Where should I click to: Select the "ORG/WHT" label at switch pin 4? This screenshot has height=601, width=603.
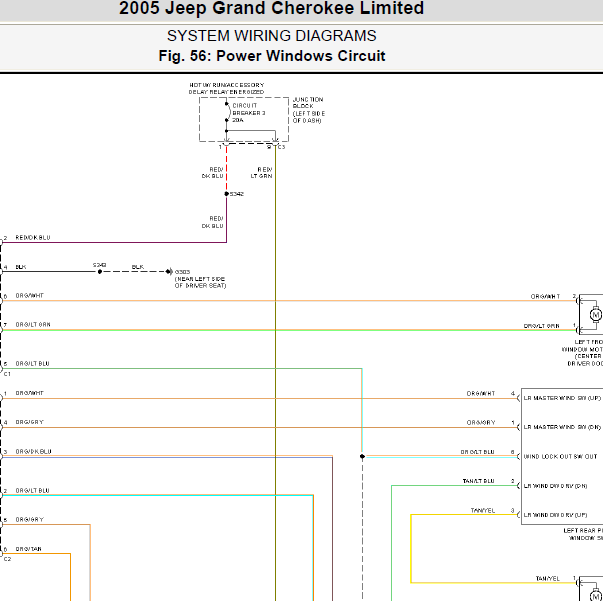[481, 394]
